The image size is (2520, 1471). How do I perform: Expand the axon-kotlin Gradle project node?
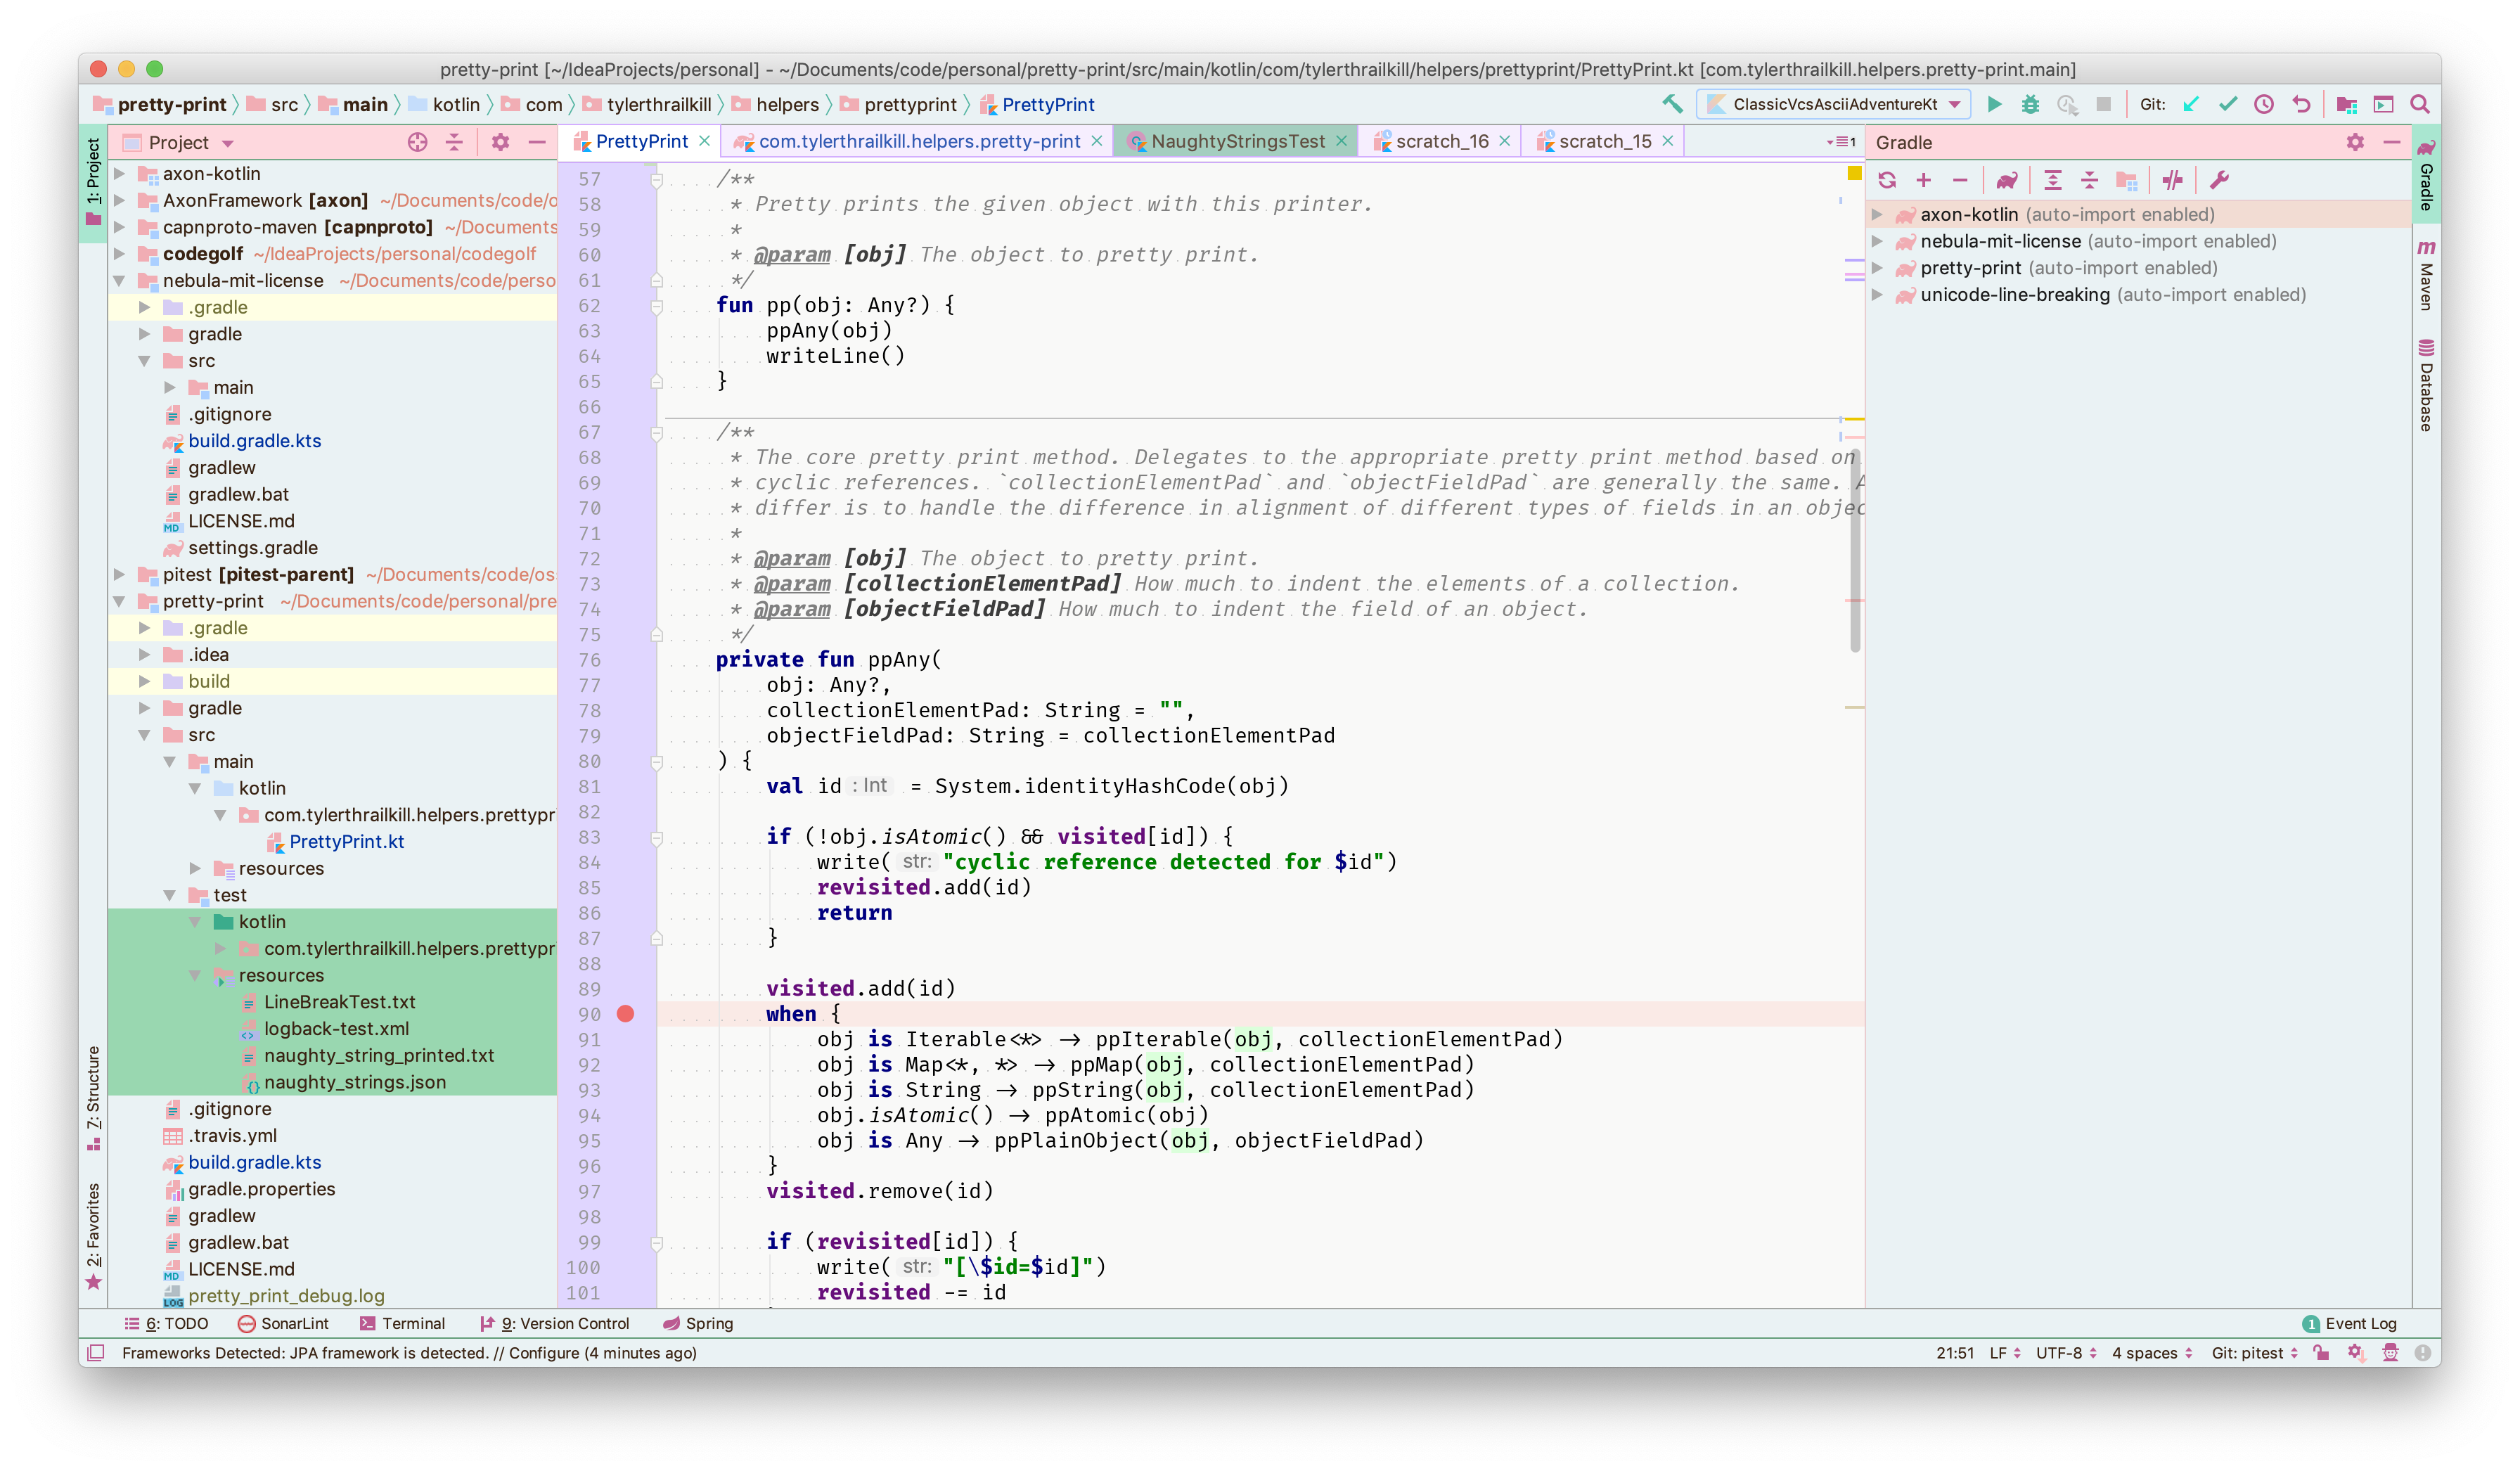click(1878, 214)
